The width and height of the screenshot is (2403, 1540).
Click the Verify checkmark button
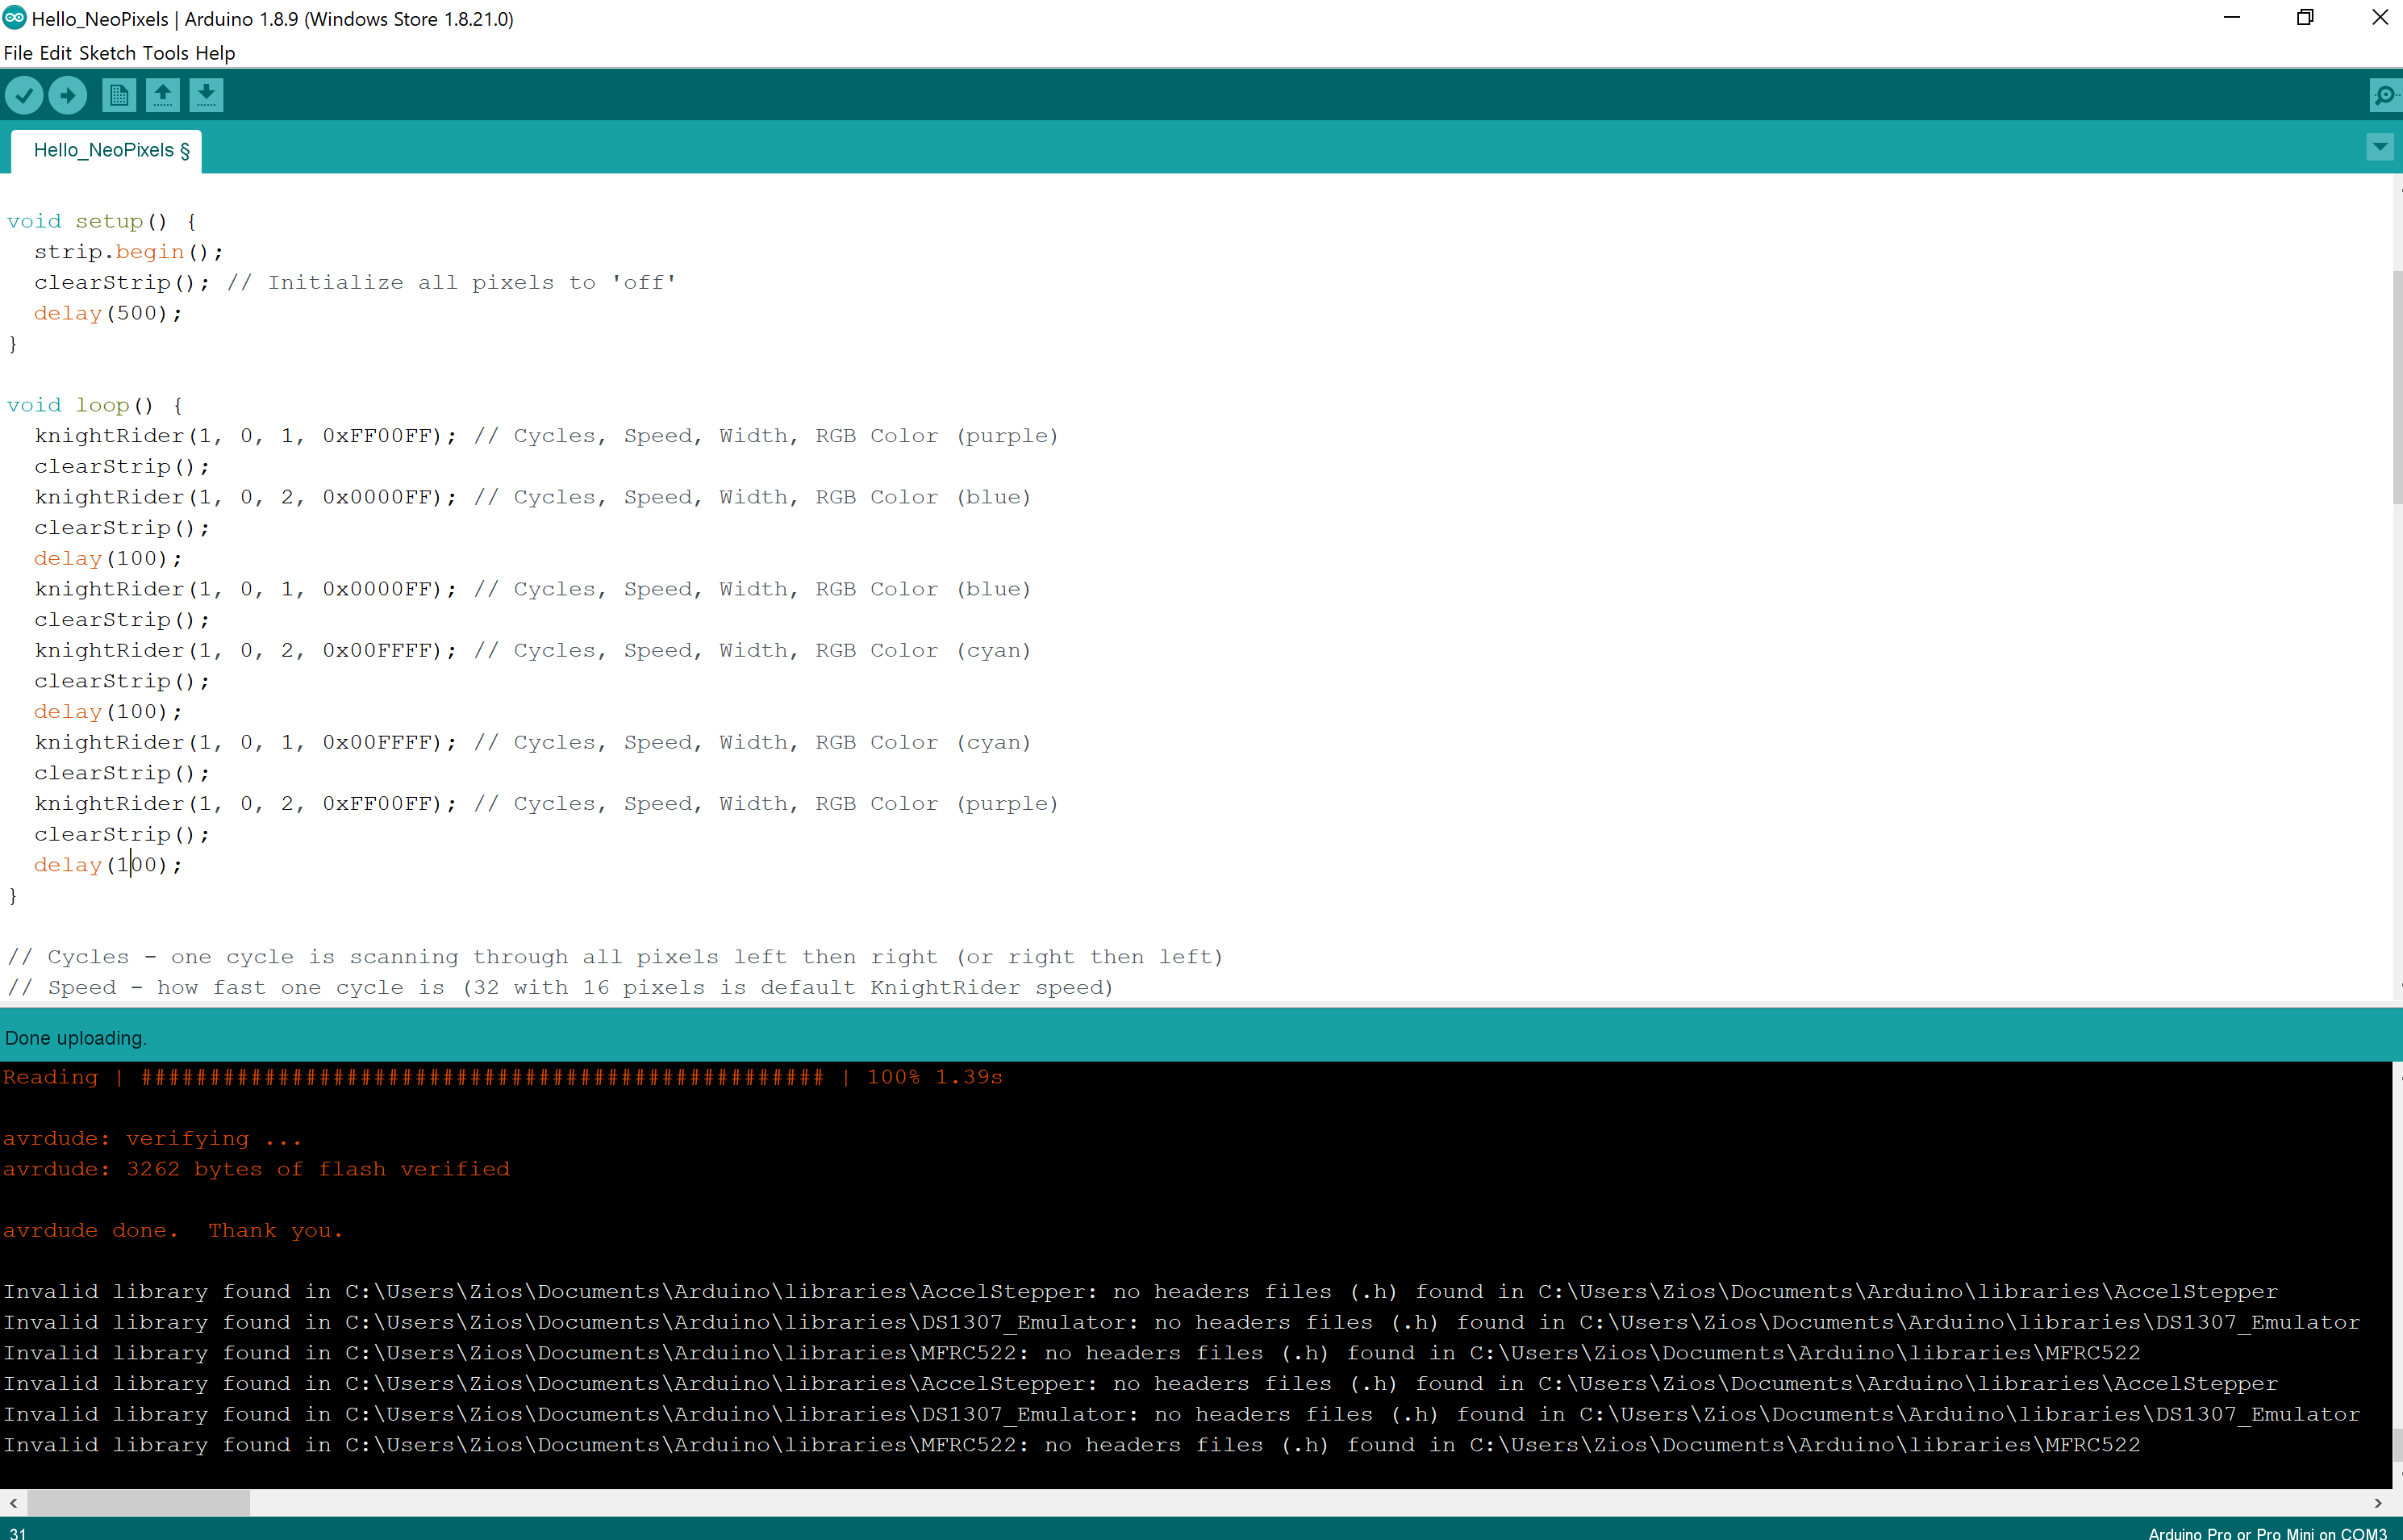tap(24, 96)
